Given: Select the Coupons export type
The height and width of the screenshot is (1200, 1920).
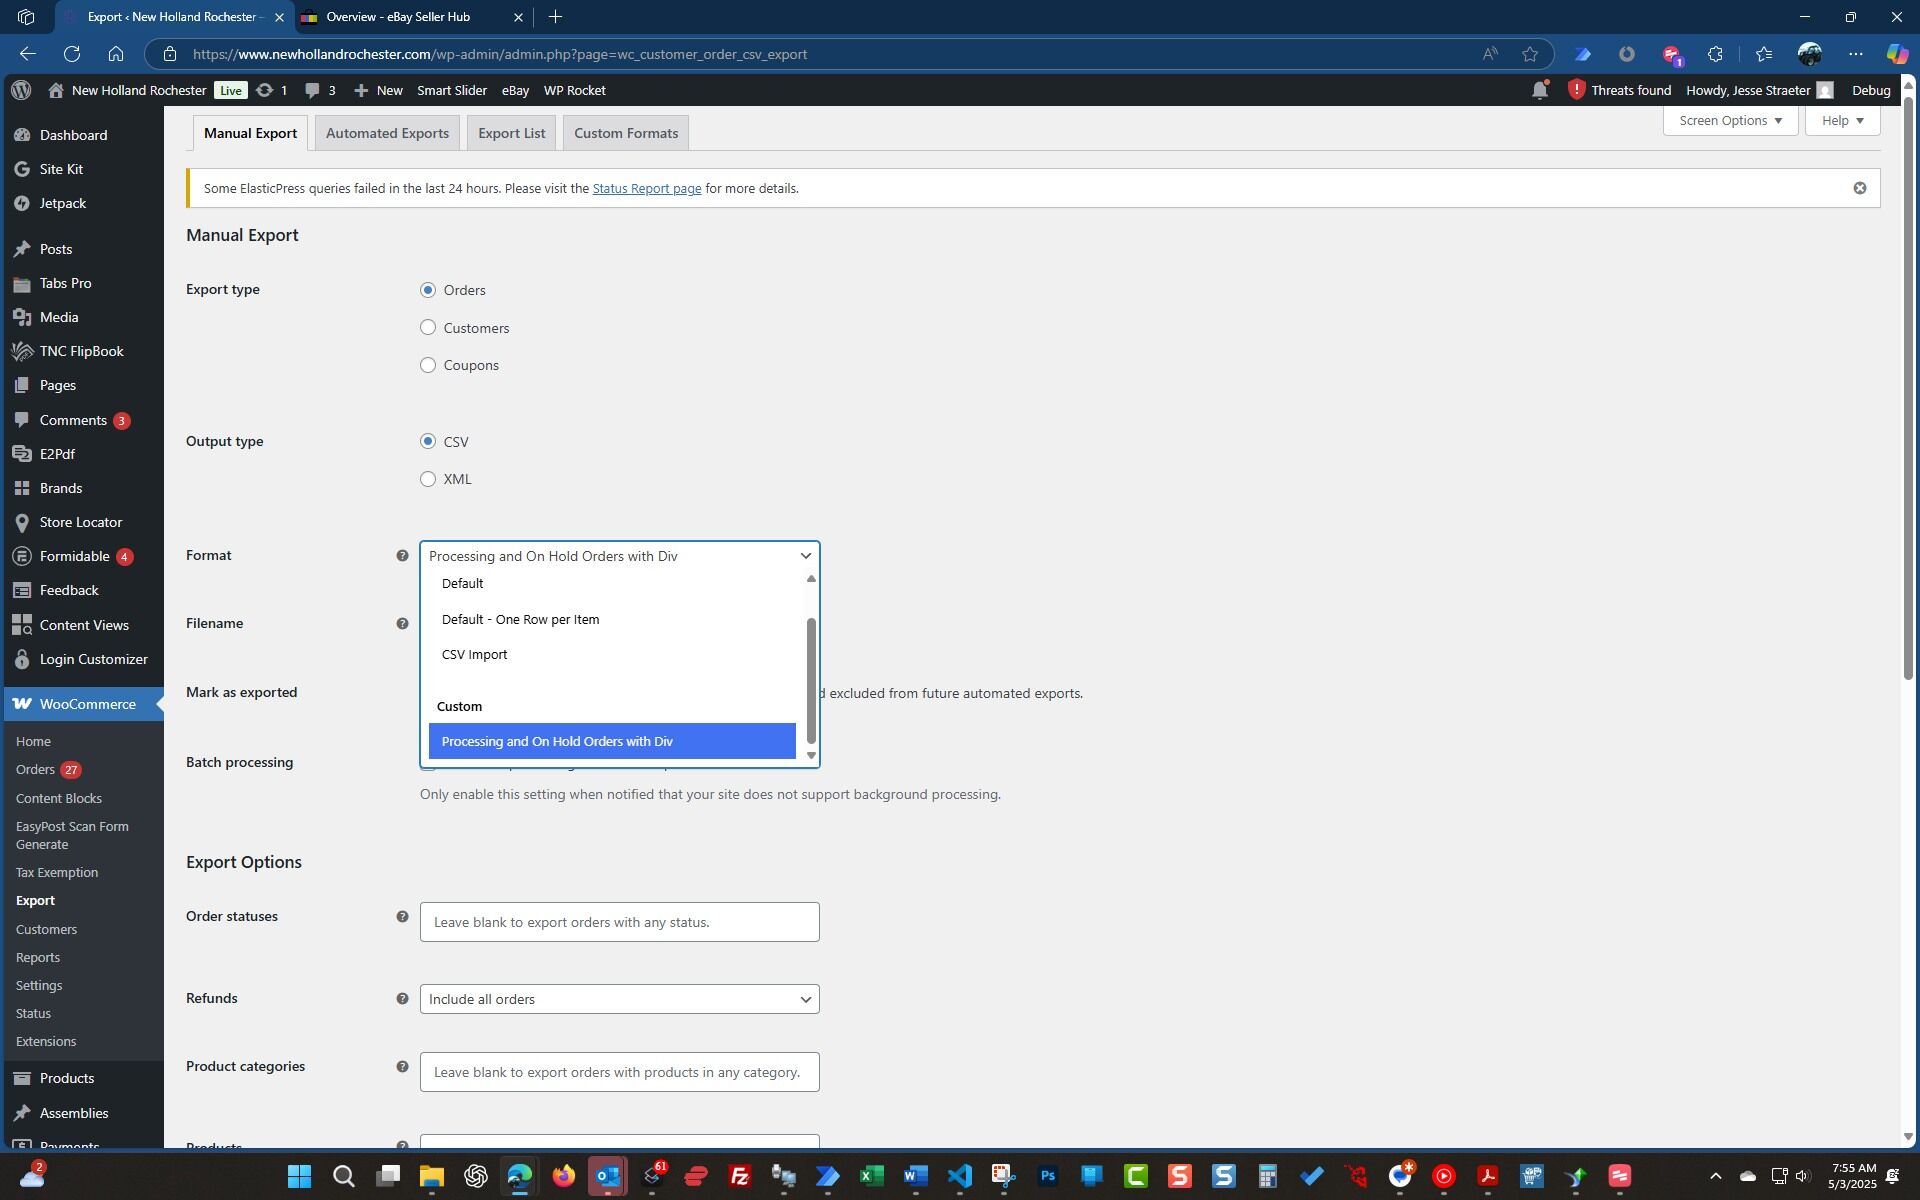Looking at the screenshot, I should tap(428, 365).
